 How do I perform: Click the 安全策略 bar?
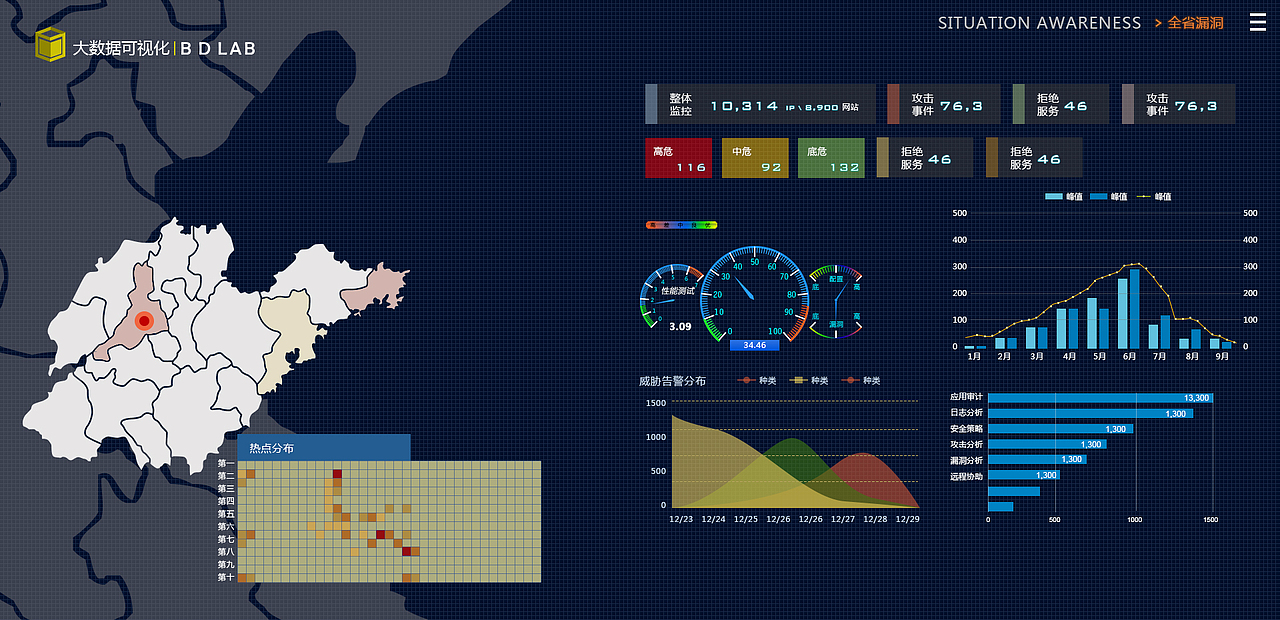point(1060,429)
